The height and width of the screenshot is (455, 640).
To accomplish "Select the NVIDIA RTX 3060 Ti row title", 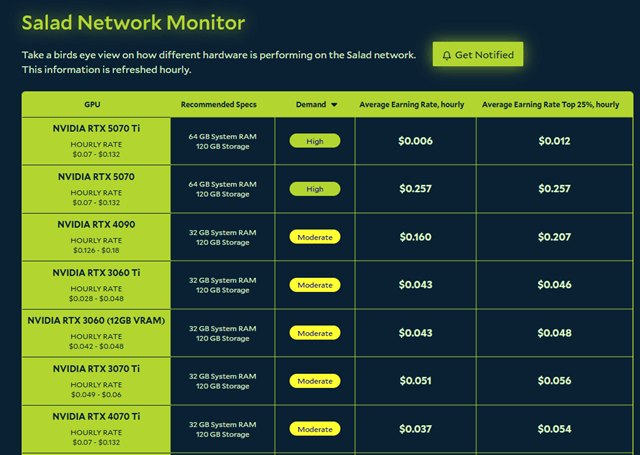I will 96,273.
